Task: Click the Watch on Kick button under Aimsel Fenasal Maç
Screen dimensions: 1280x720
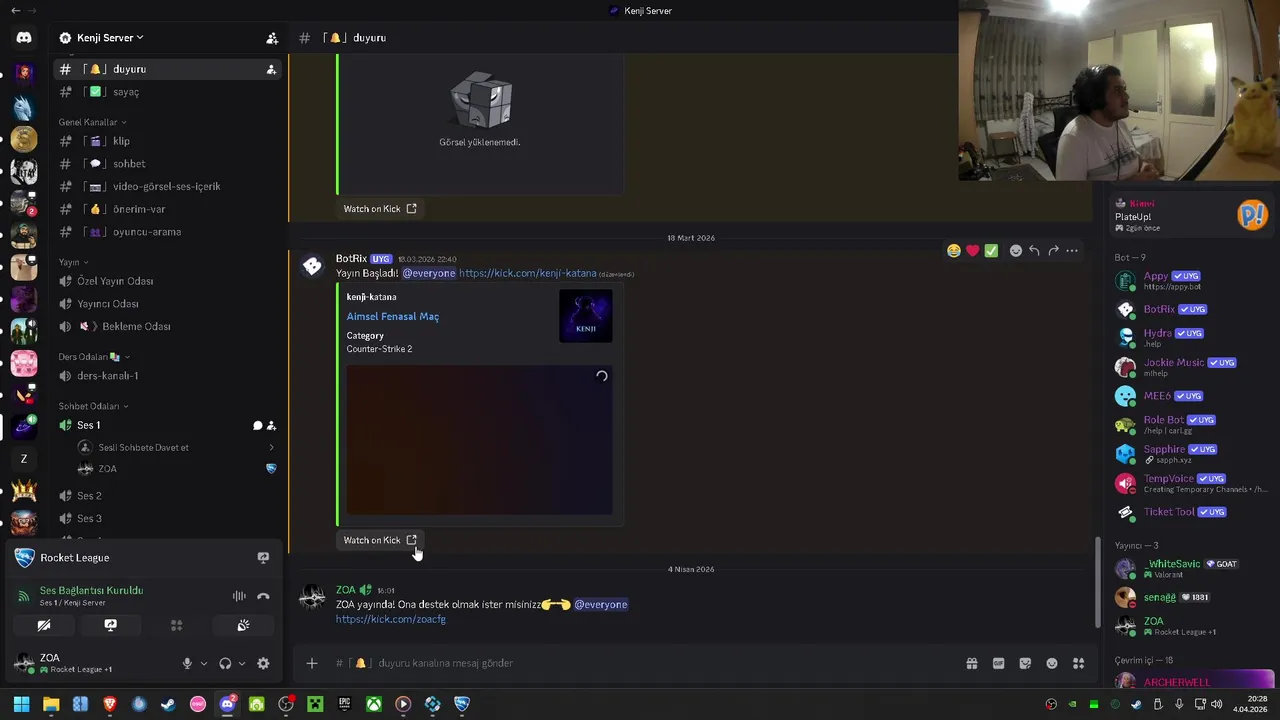Action: [380, 540]
